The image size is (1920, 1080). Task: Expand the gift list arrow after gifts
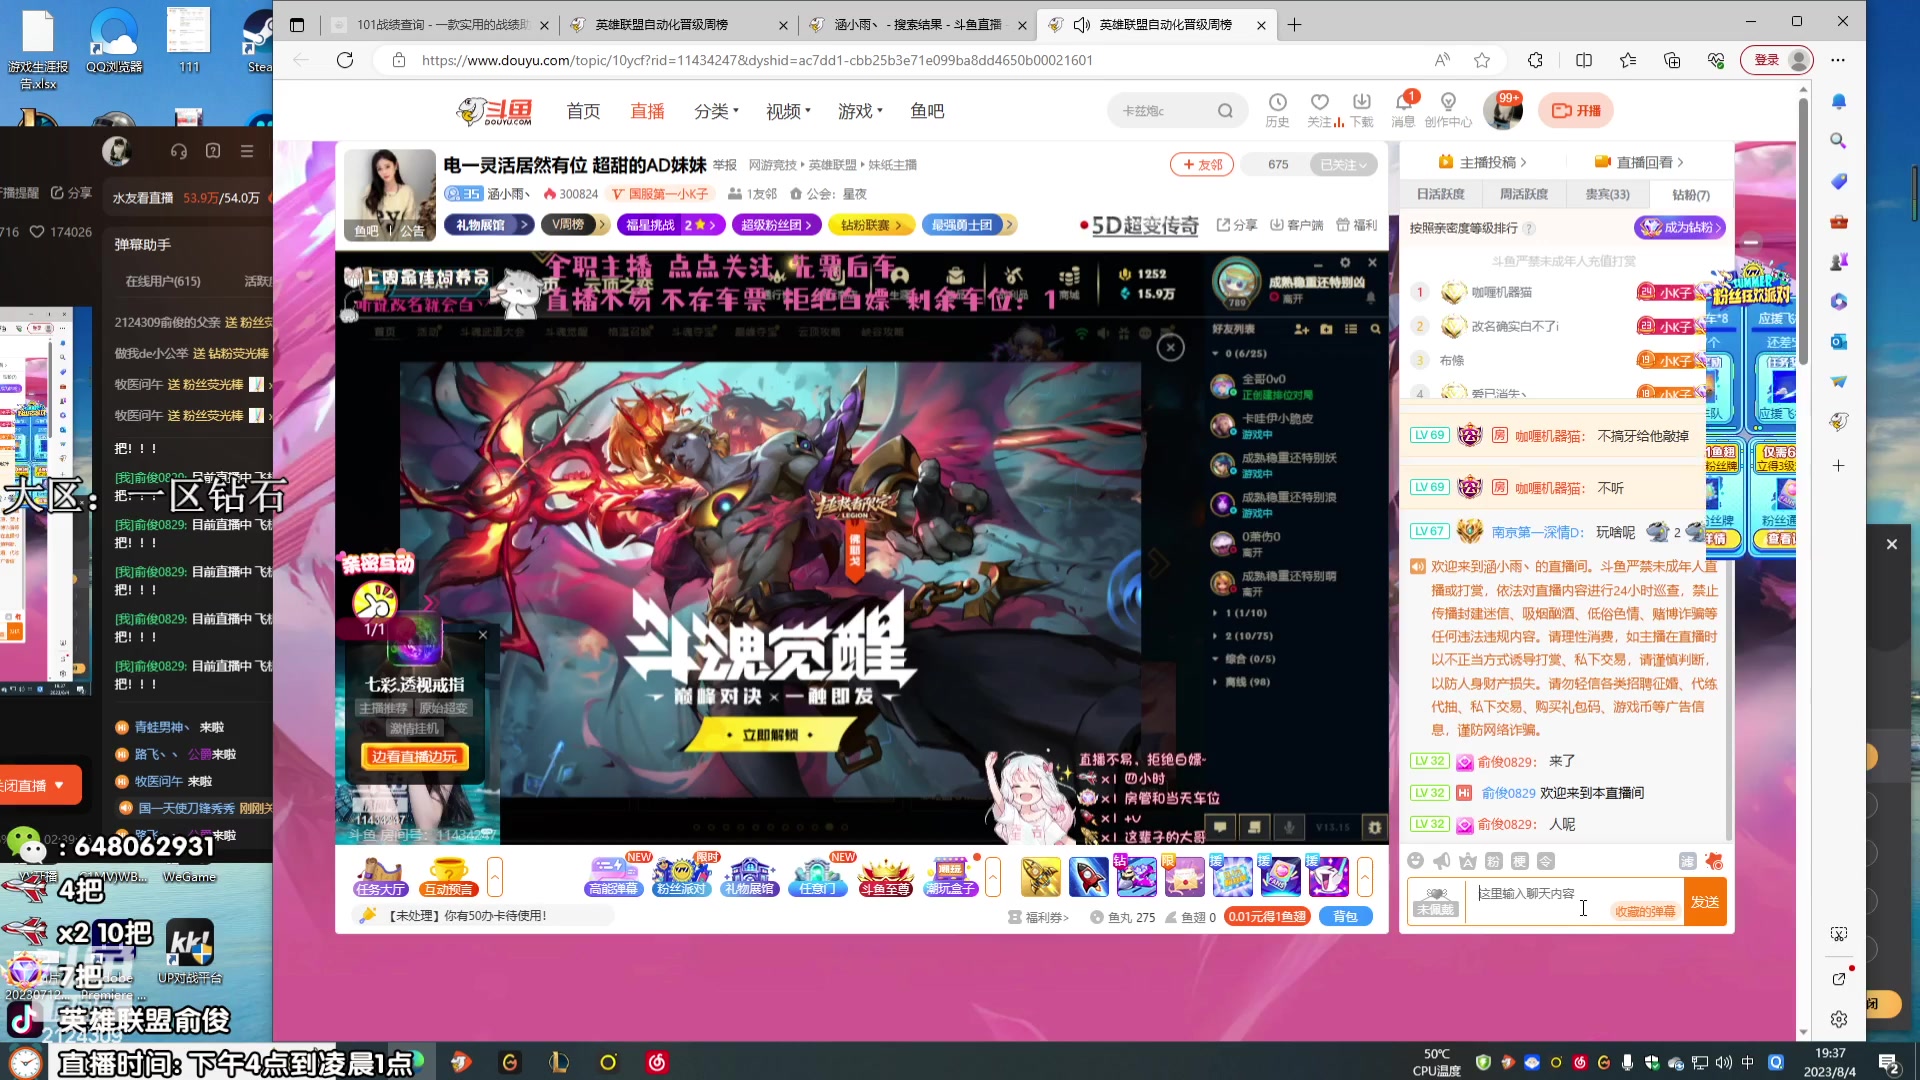coord(1365,877)
